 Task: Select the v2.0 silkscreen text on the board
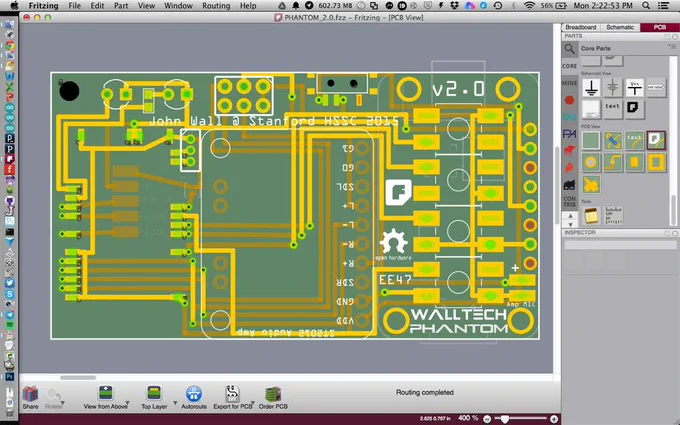(x=458, y=89)
